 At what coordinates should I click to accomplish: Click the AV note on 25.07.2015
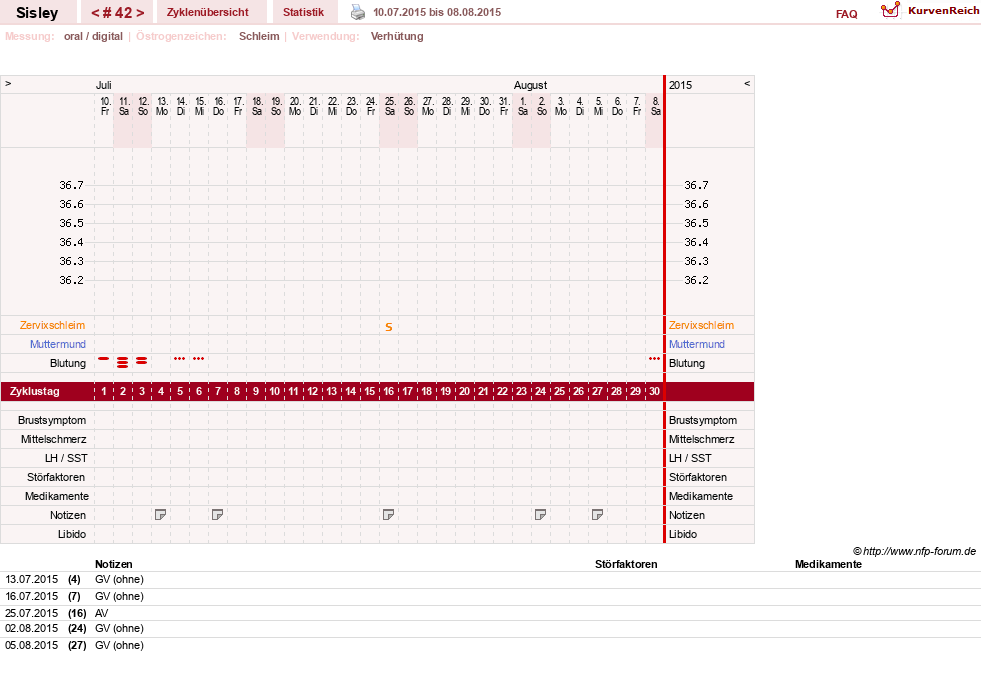pos(101,614)
